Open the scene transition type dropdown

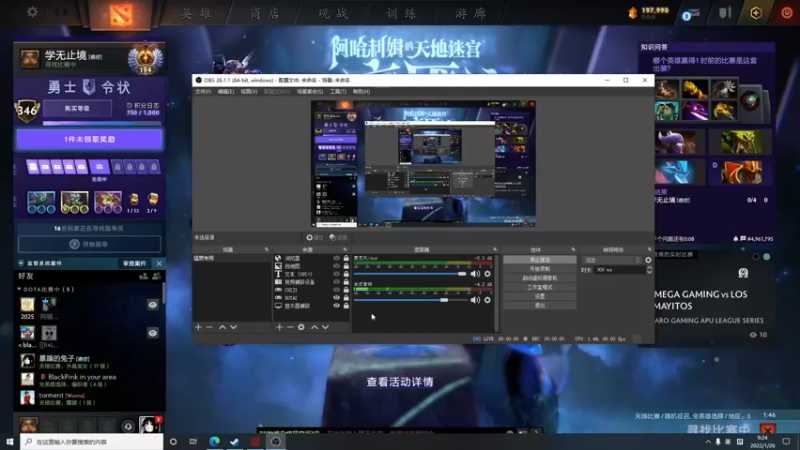point(612,260)
